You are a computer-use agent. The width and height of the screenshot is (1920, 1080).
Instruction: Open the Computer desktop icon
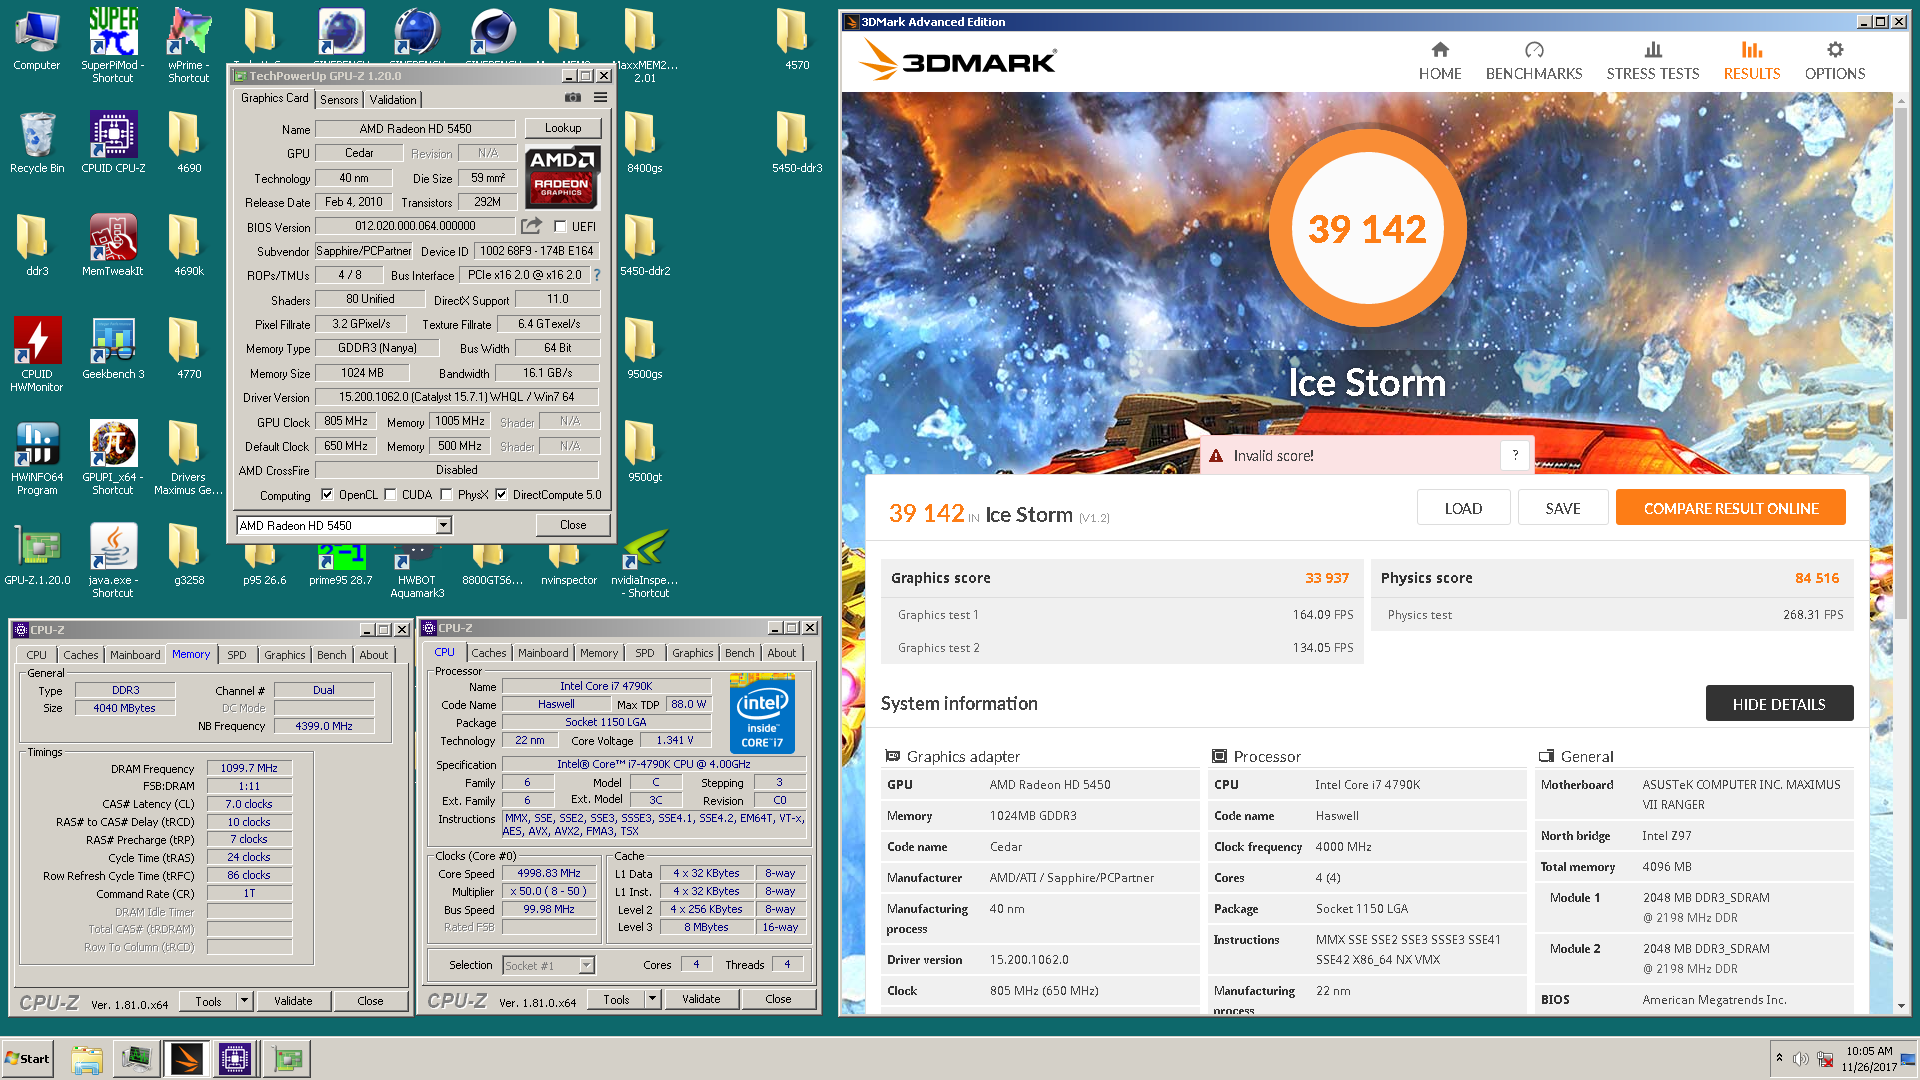pyautogui.click(x=37, y=40)
